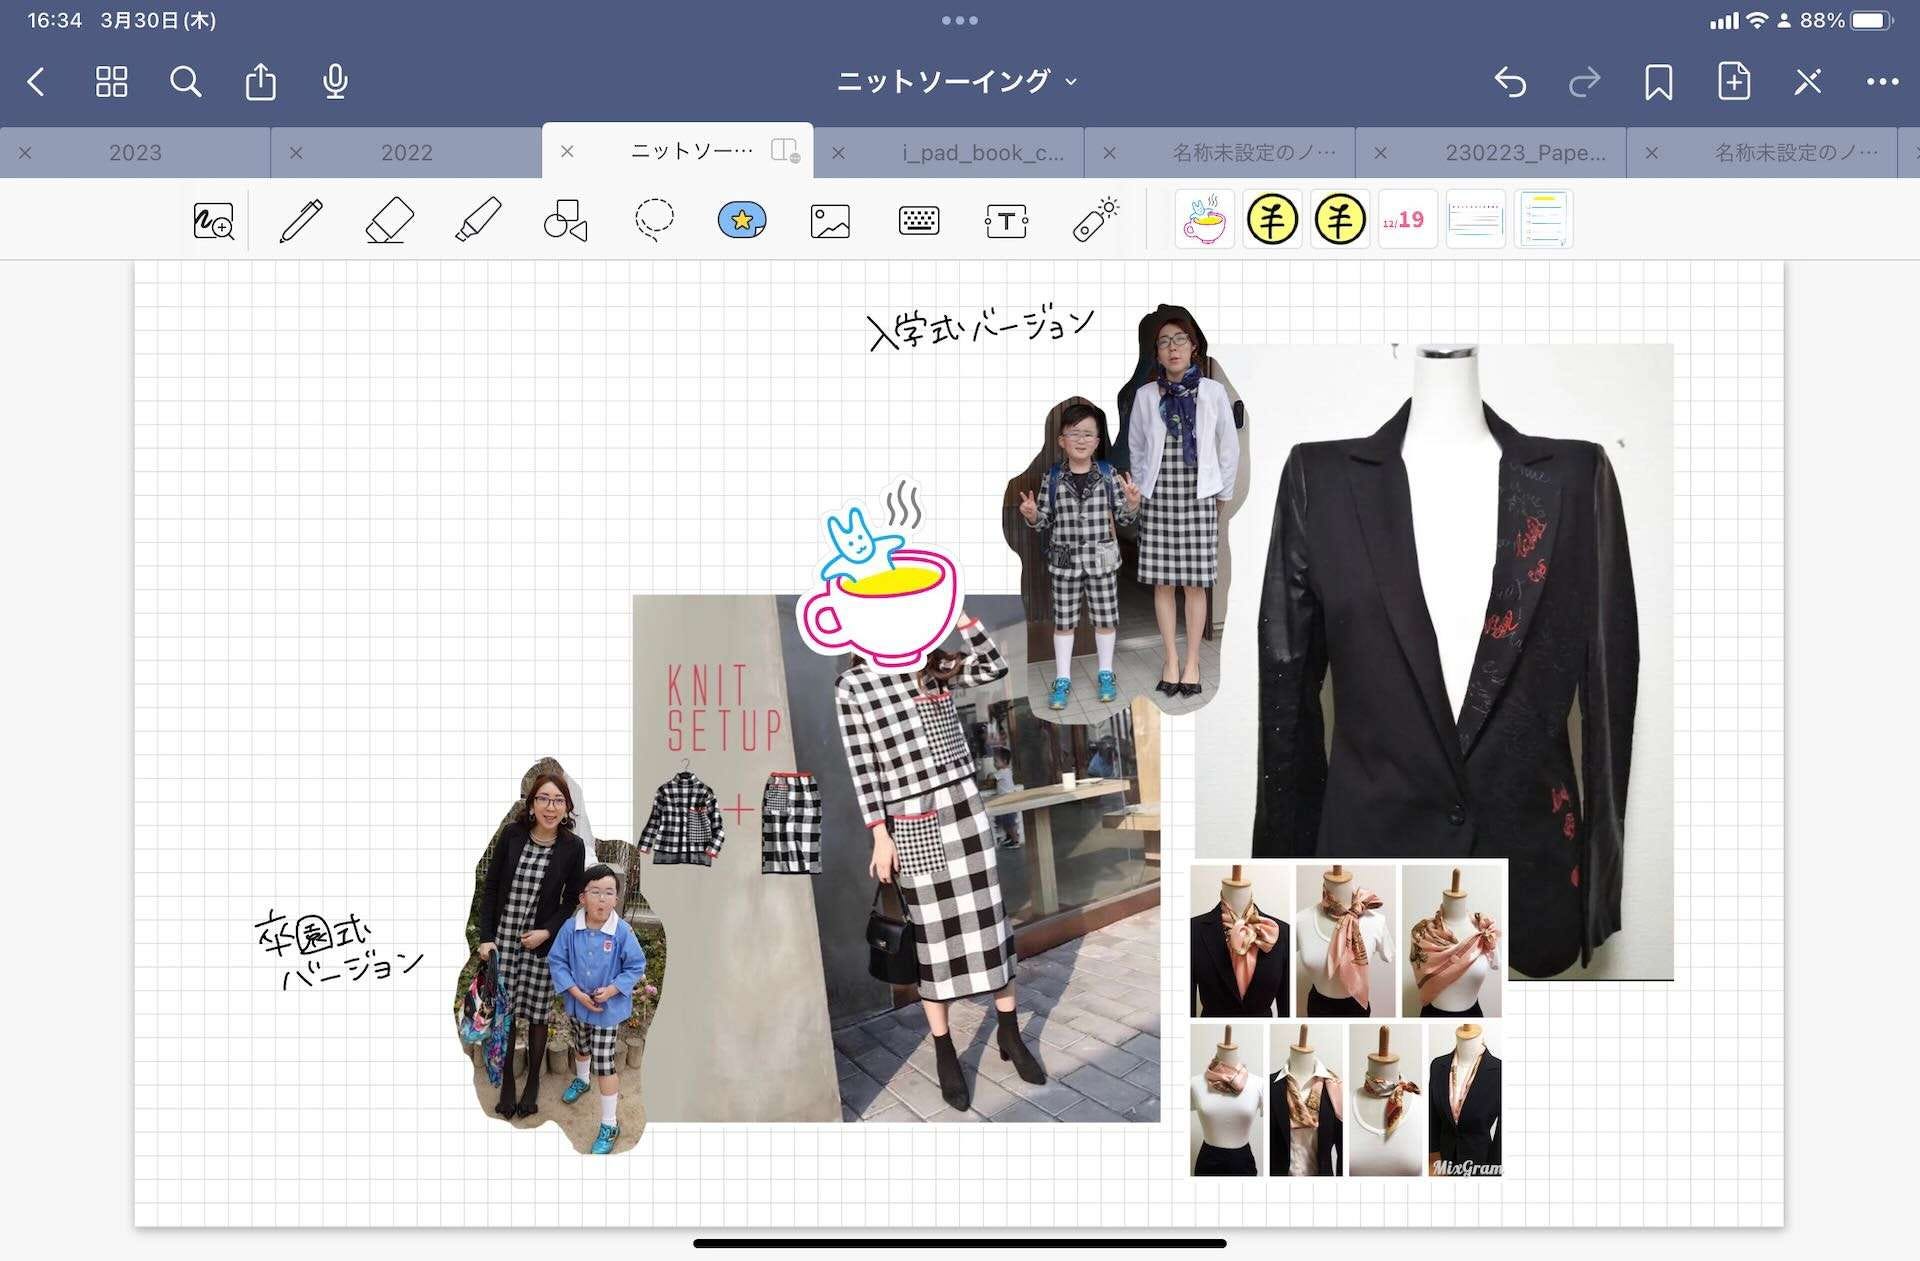Open the share export button
Viewport: 1920px width, 1261px height.
(260, 82)
